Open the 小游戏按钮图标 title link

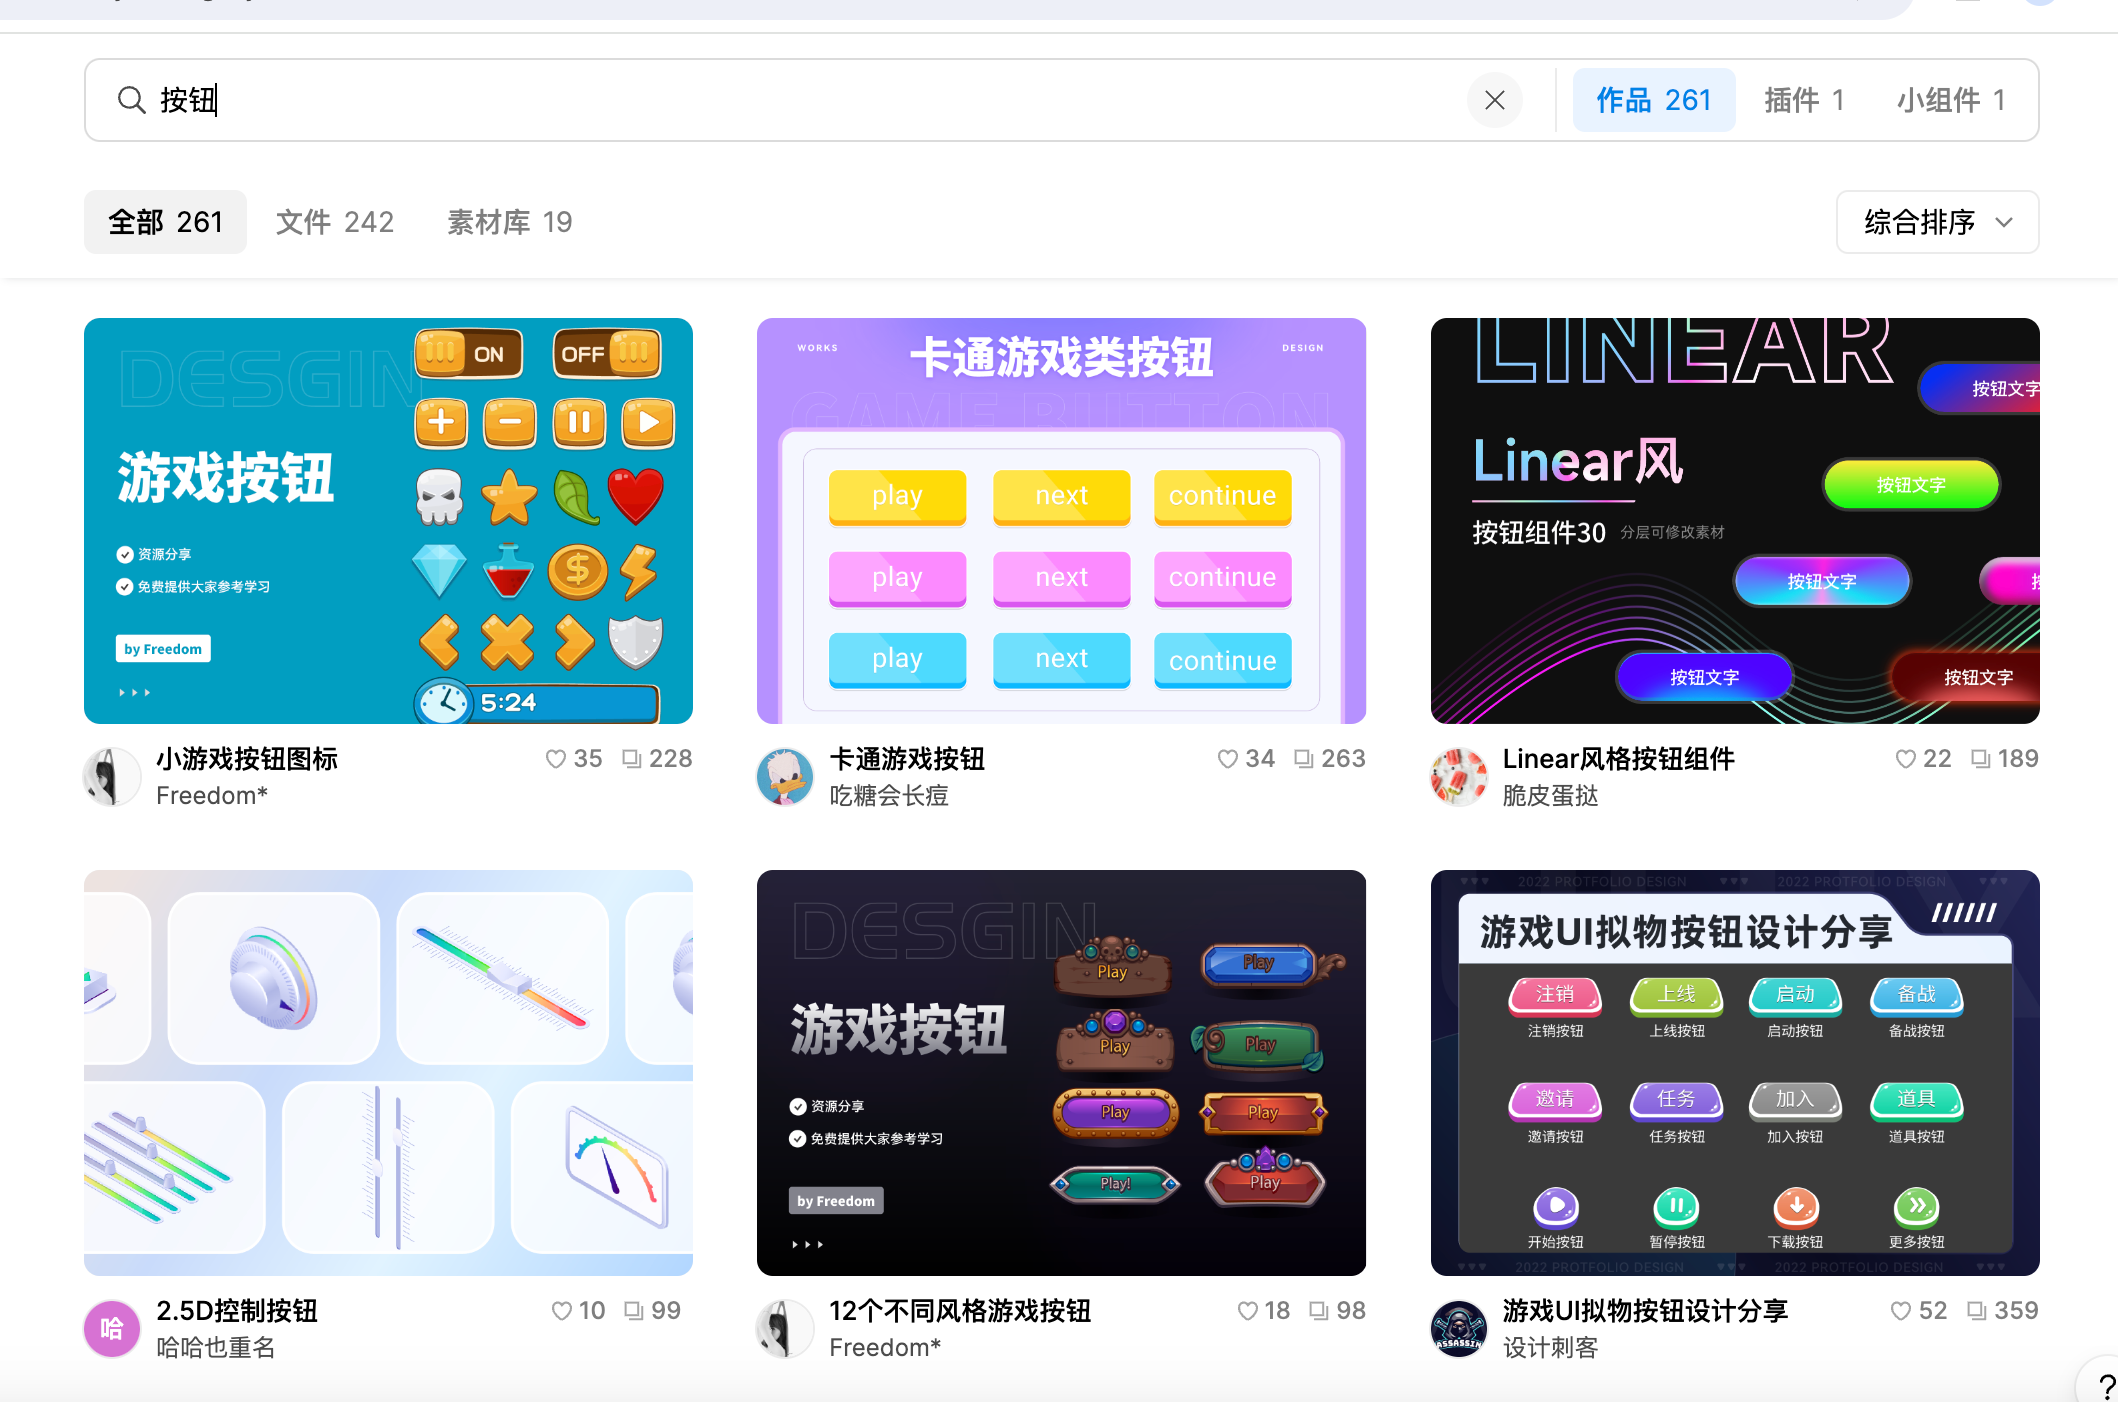tap(247, 759)
